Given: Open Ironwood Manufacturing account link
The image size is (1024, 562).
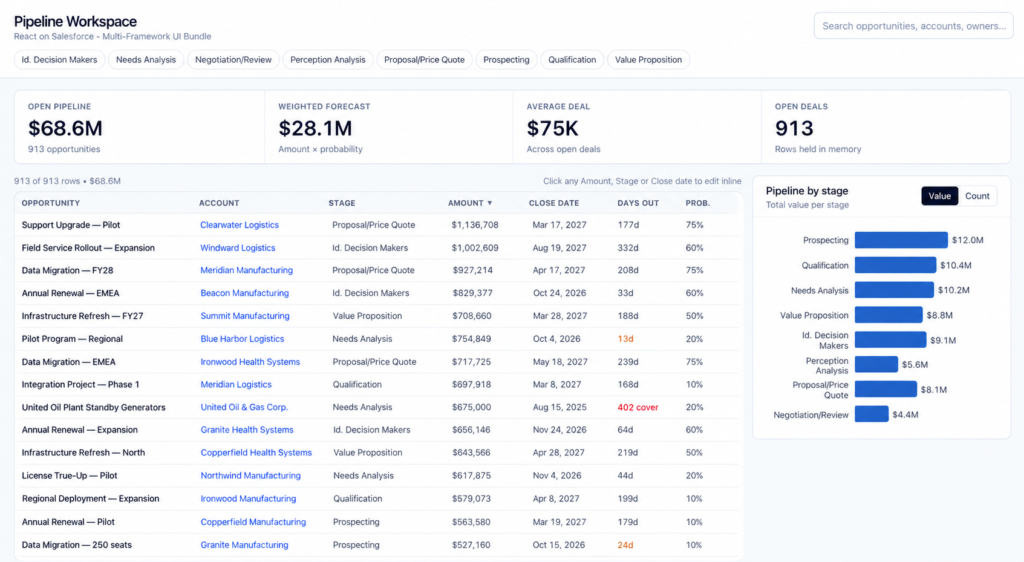Looking at the screenshot, I should (248, 499).
